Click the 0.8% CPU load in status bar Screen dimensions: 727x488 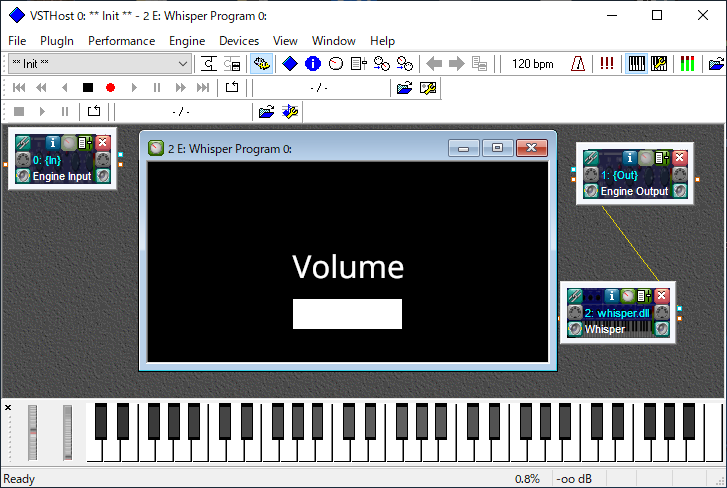[527, 479]
